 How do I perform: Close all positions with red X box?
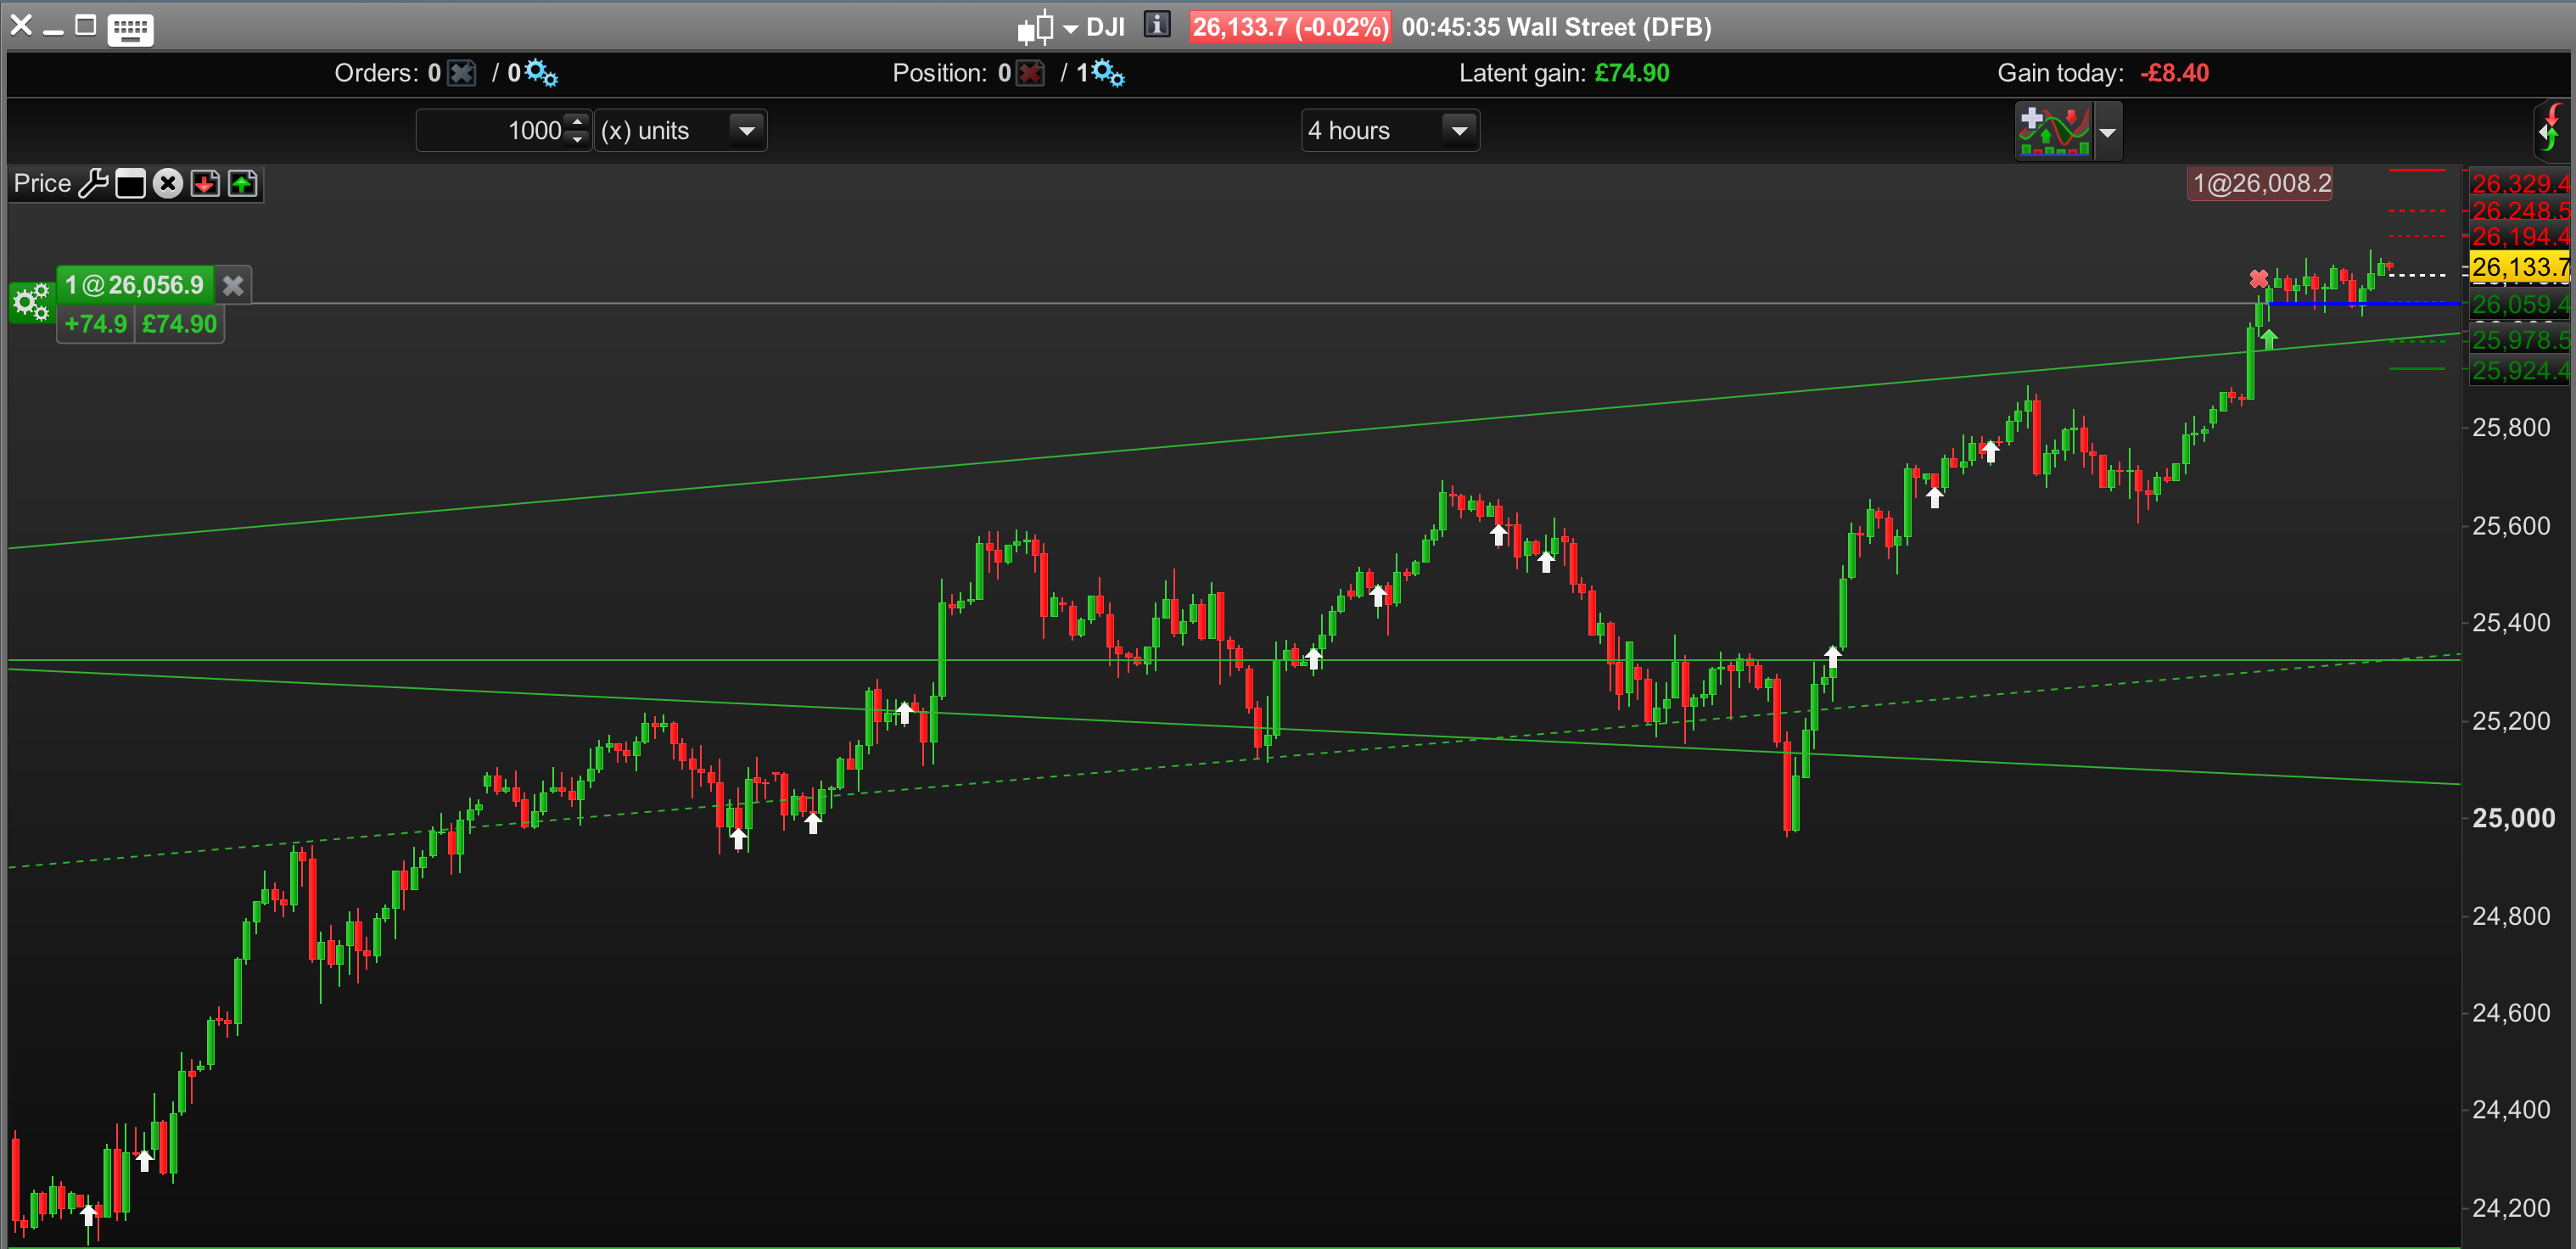tap(1030, 73)
